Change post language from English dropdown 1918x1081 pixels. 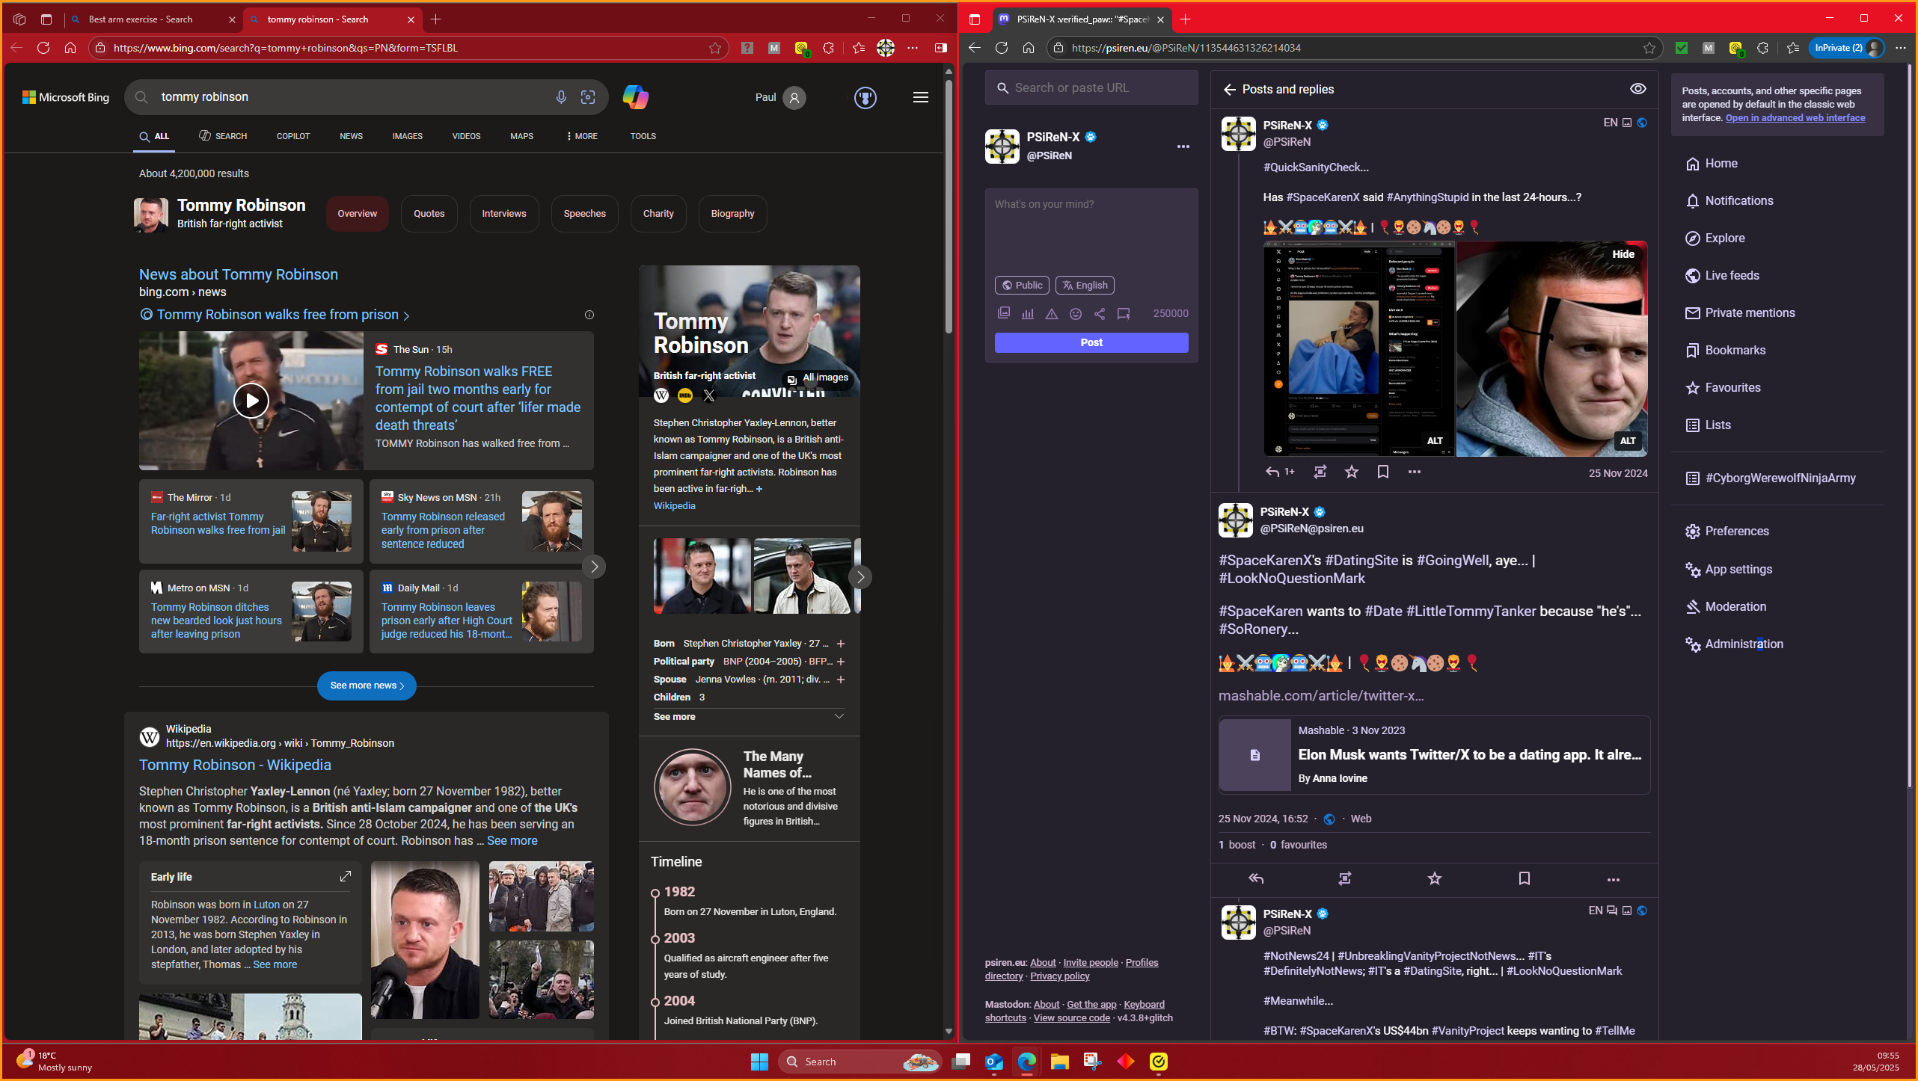[x=1084, y=286]
